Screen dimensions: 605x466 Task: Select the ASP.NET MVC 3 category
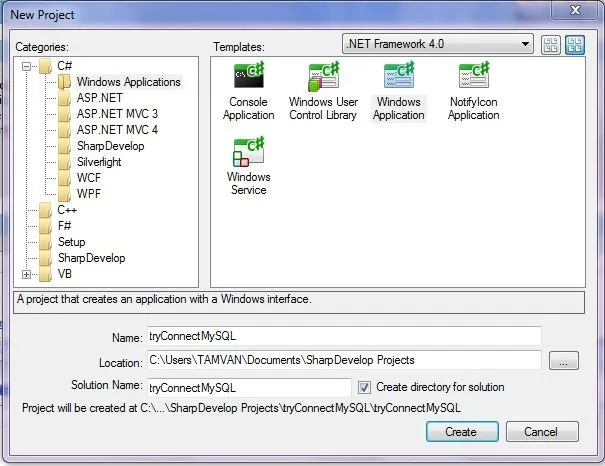point(117,114)
